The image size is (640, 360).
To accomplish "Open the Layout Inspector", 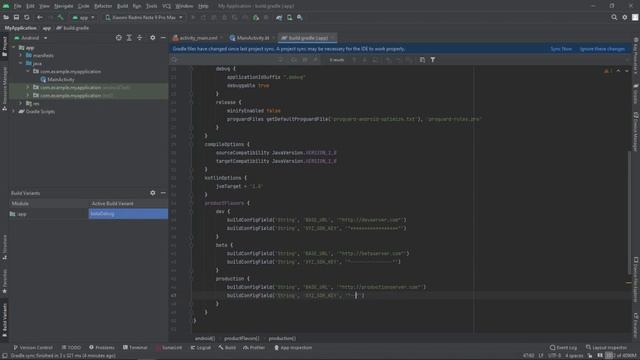I will tap(606, 348).
